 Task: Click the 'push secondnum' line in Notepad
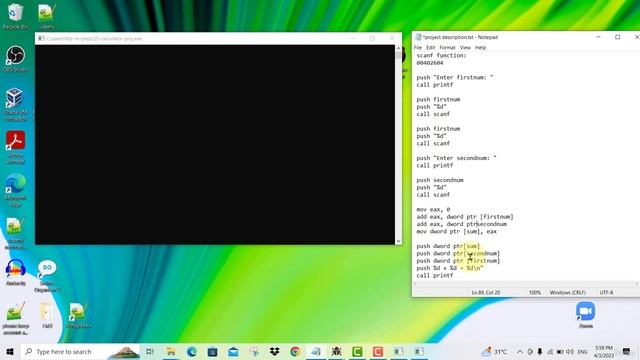tap(440, 180)
